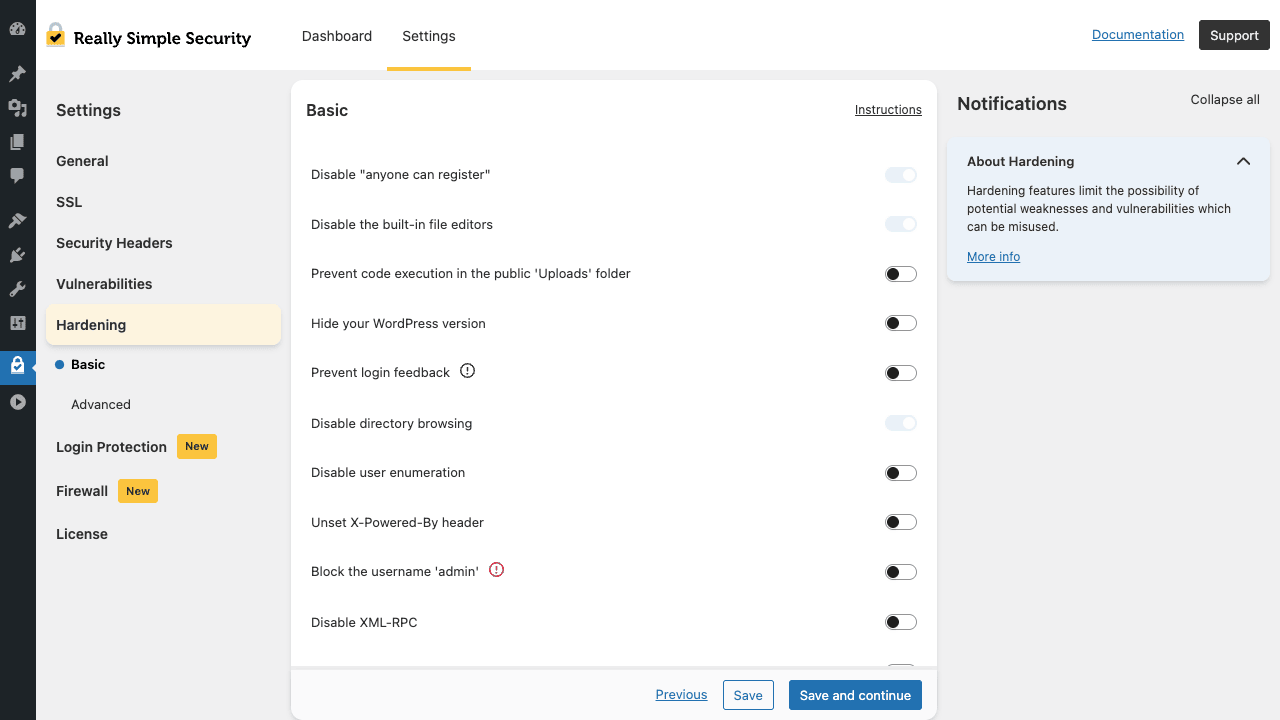Click the Collapse menu play icon

pyautogui.click(x=17, y=402)
